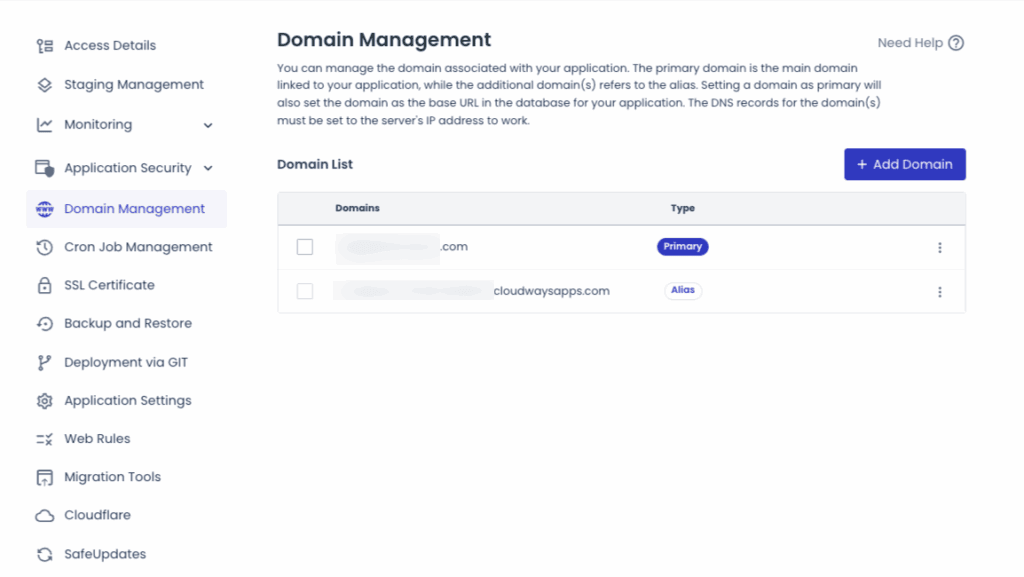Expand the Application Security chevron
The image size is (1024, 577).
(208, 168)
